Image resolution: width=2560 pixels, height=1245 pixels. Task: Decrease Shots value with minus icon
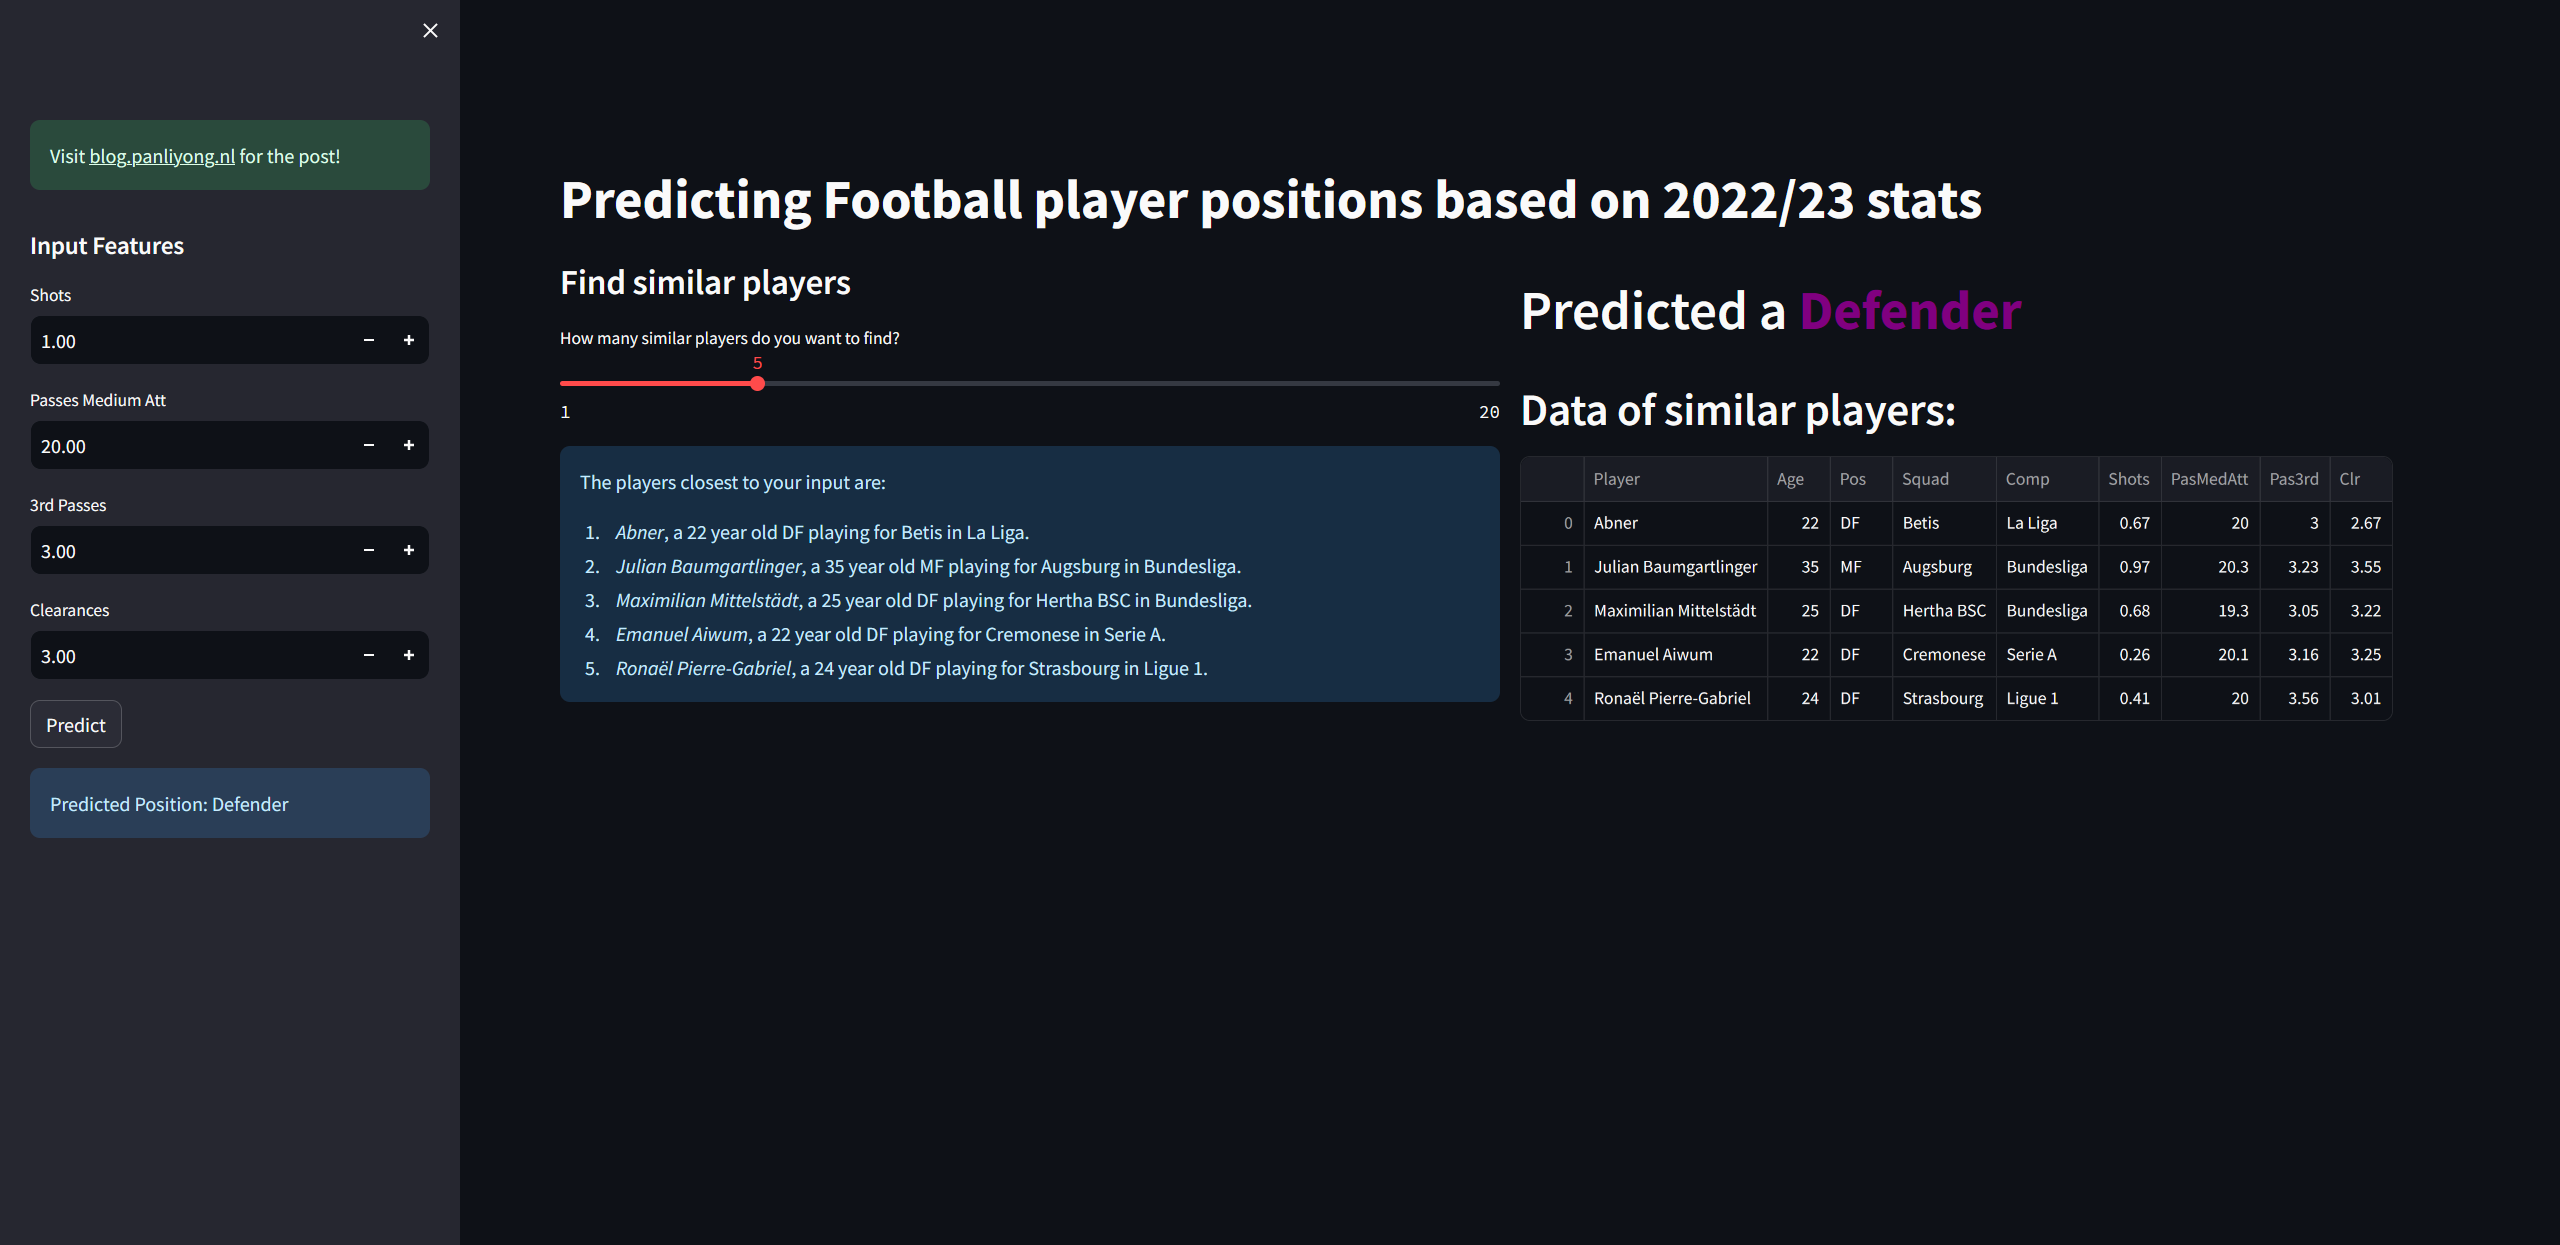[369, 341]
